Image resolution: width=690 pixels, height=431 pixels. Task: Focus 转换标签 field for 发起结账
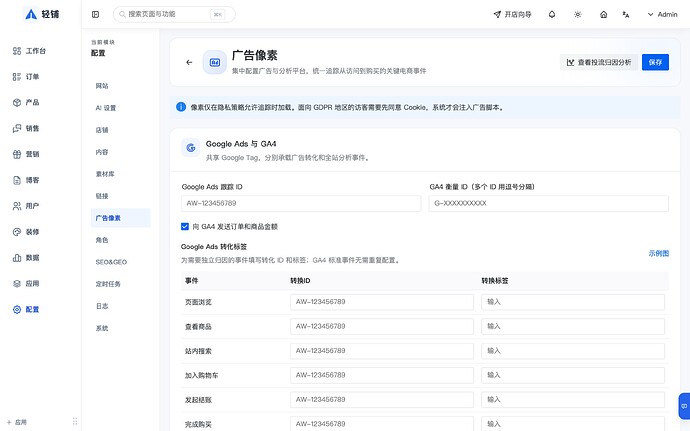coord(573,400)
